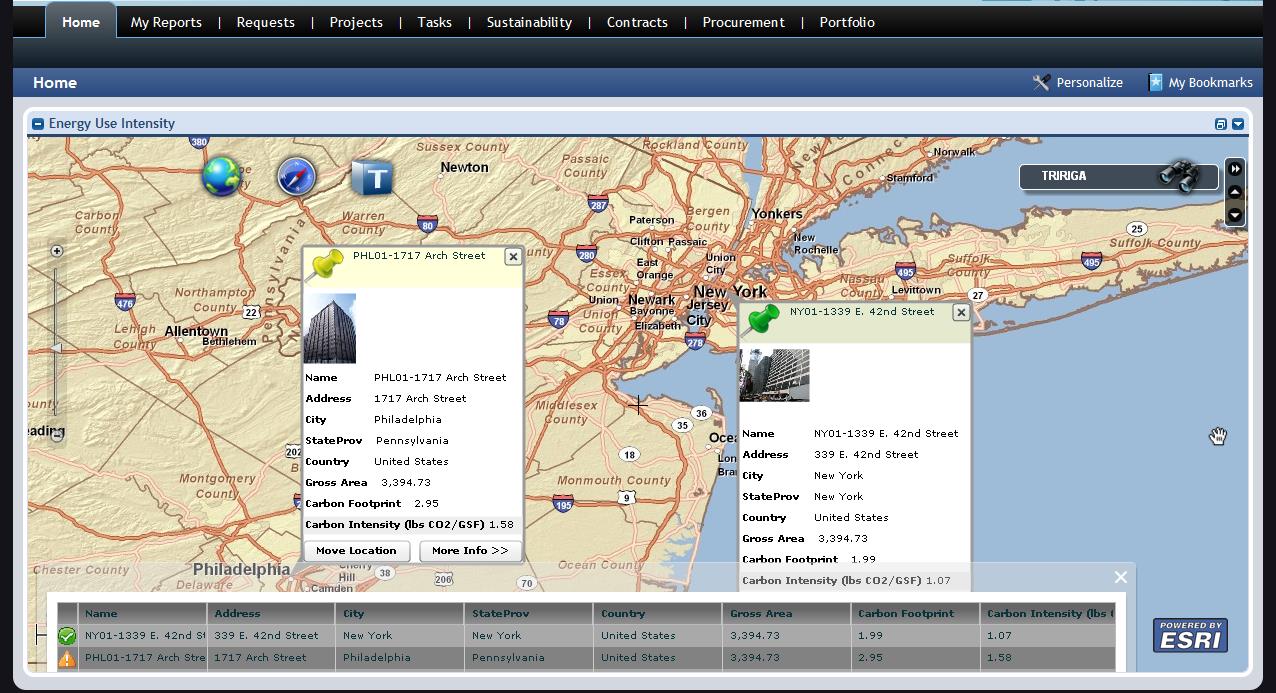Close the PHL01-1717 Arch Street popup
Viewport: 1276px width, 693px height.
click(x=513, y=257)
